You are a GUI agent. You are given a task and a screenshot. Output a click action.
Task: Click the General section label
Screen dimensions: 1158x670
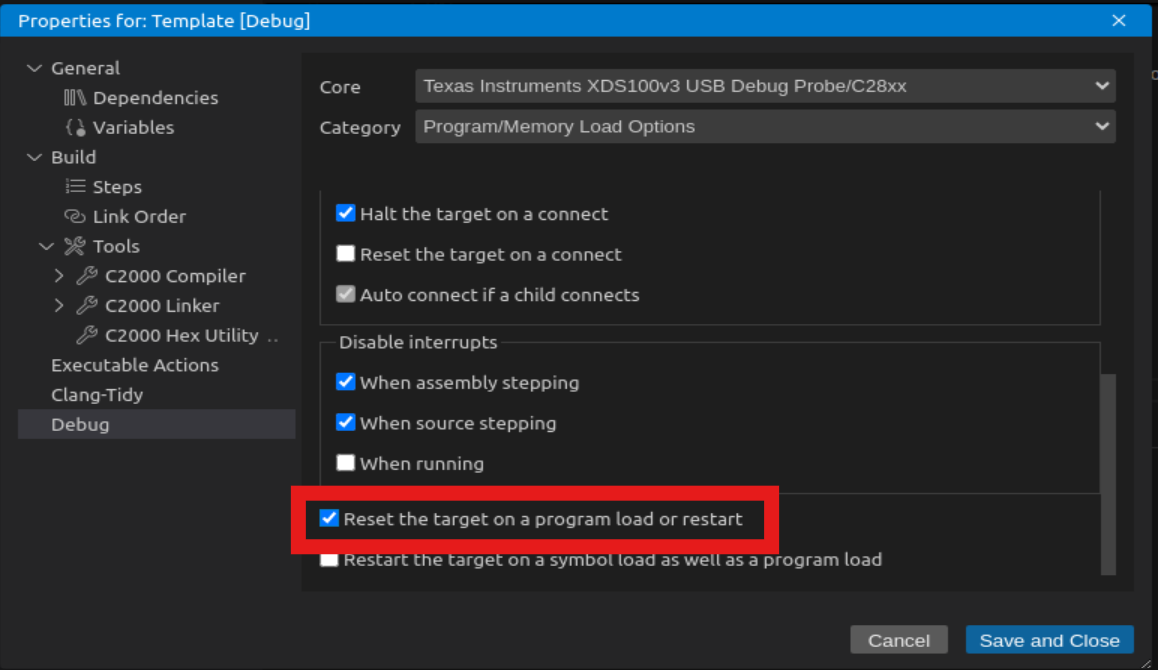pos(85,68)
